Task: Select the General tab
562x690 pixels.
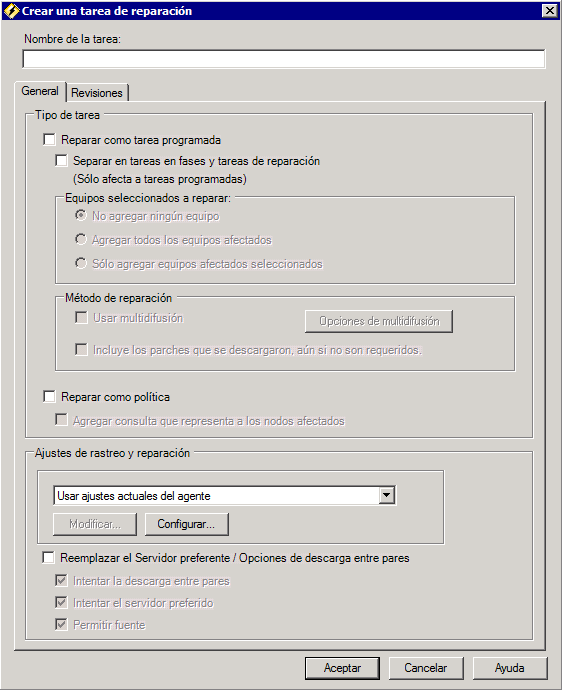Action: click(x=40, y=91)
